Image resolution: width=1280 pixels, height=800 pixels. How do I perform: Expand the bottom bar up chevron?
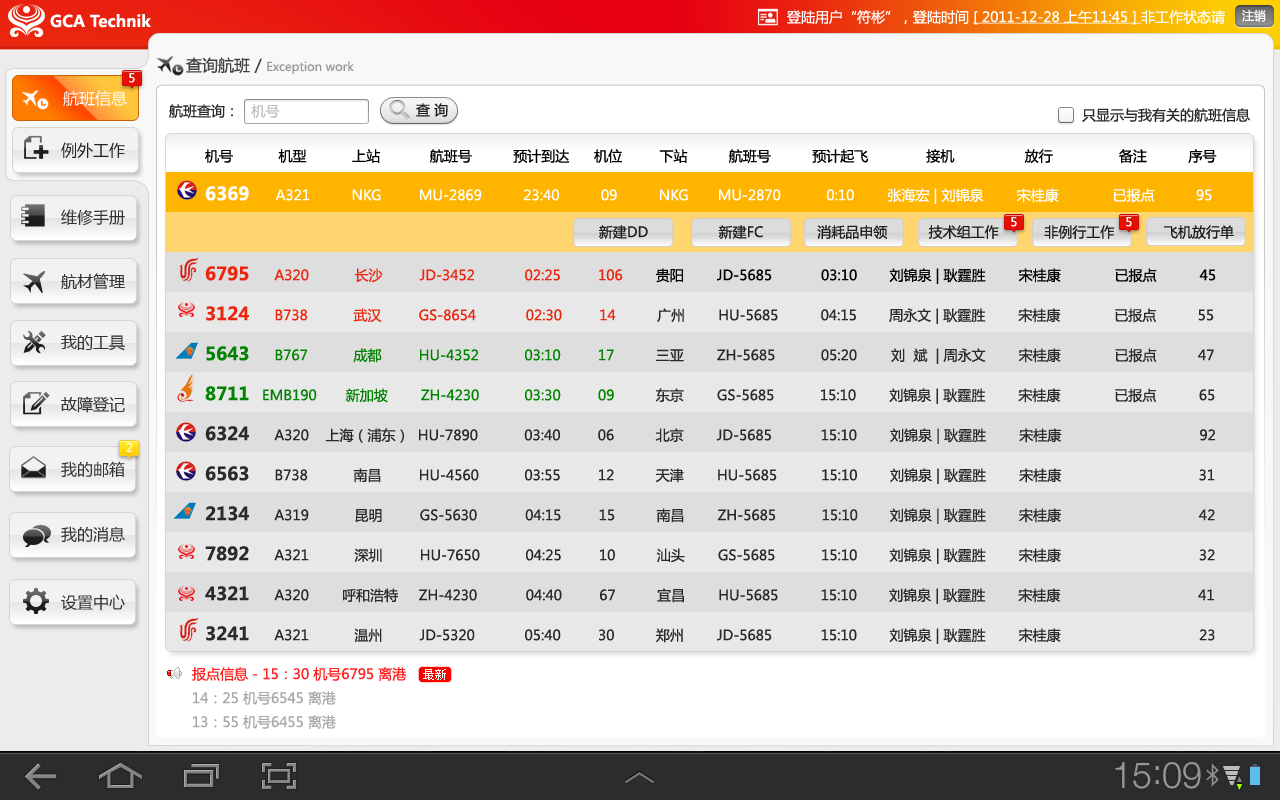[x=639, y=777]
